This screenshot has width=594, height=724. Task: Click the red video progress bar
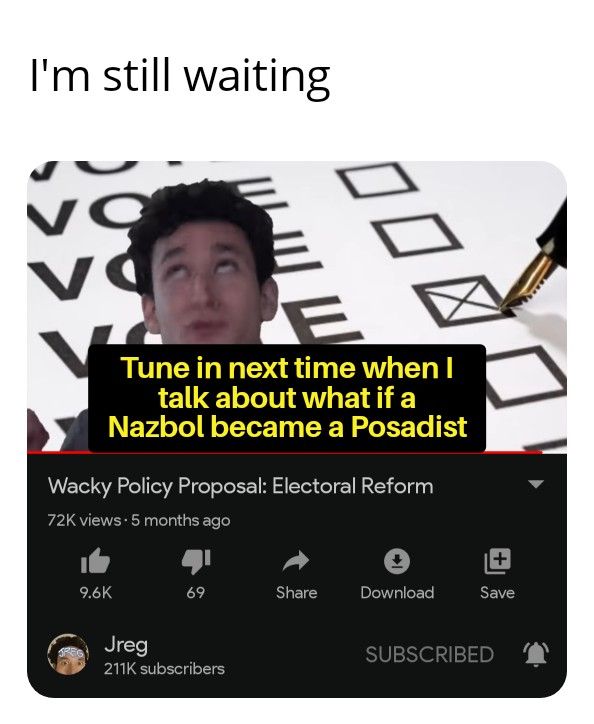pos(285,453)
